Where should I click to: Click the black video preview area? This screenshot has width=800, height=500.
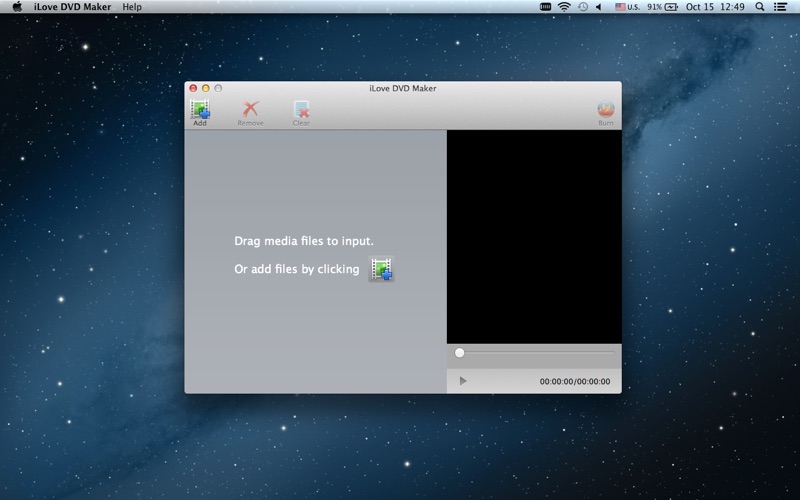pos(534,237)
